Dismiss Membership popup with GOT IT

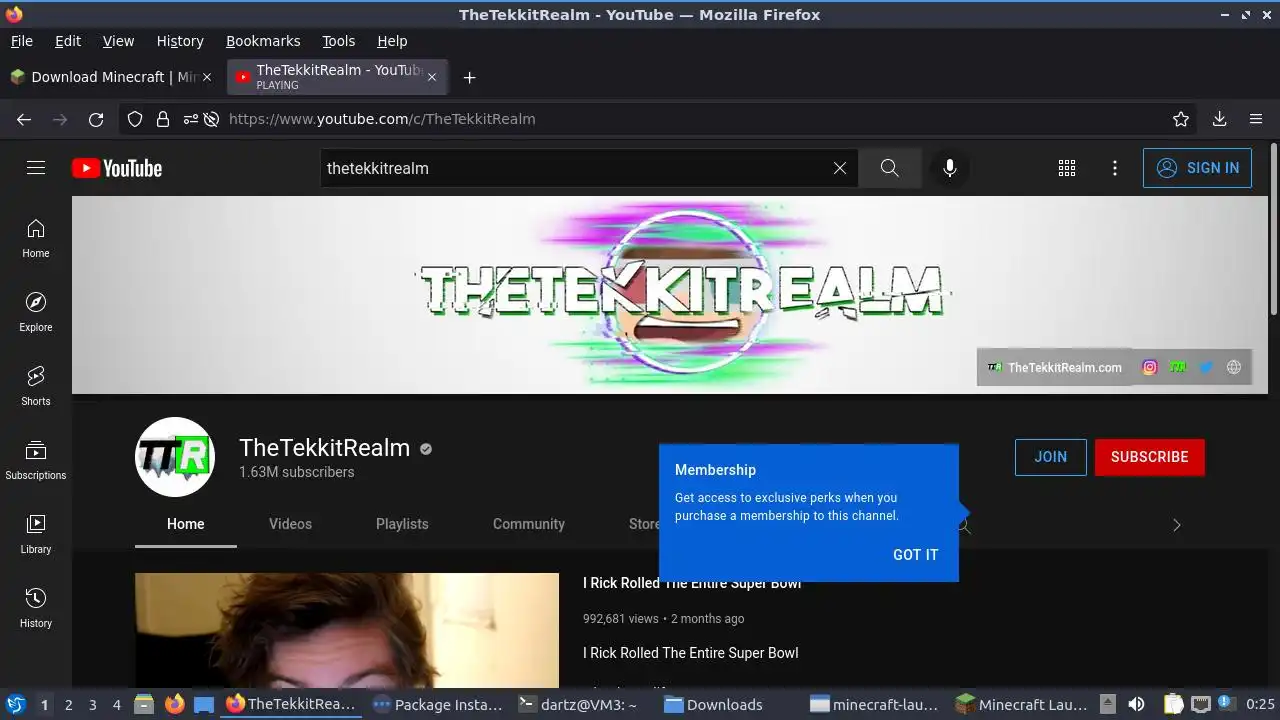(916, 555)
